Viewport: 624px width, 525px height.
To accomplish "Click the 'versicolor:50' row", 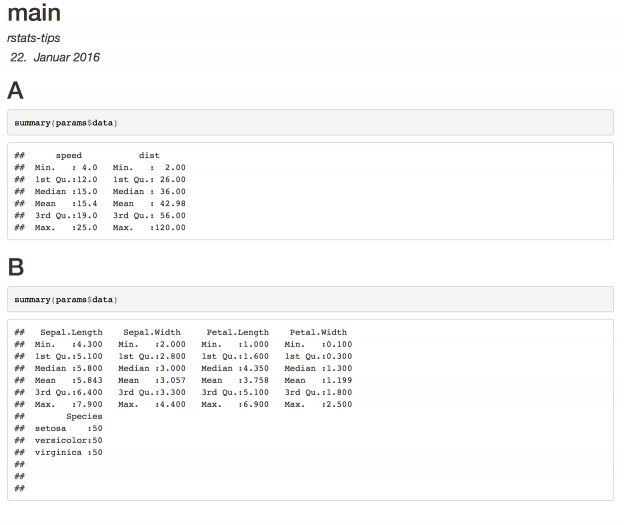I will (x=68, y=440).
